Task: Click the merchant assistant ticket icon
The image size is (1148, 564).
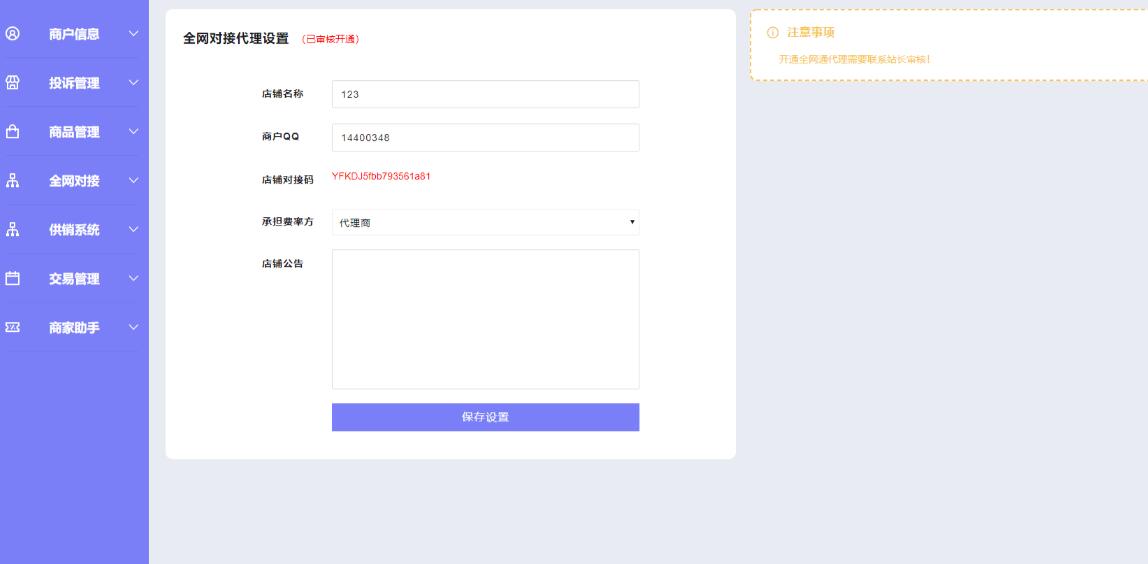Action: pyautogui.click(x=13, y=327)
